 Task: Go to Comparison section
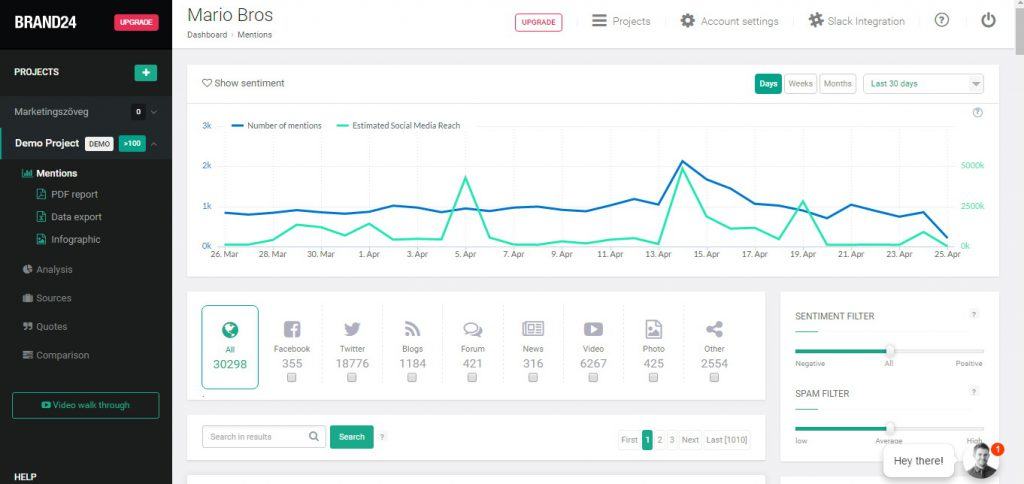(x=56, y=355)
